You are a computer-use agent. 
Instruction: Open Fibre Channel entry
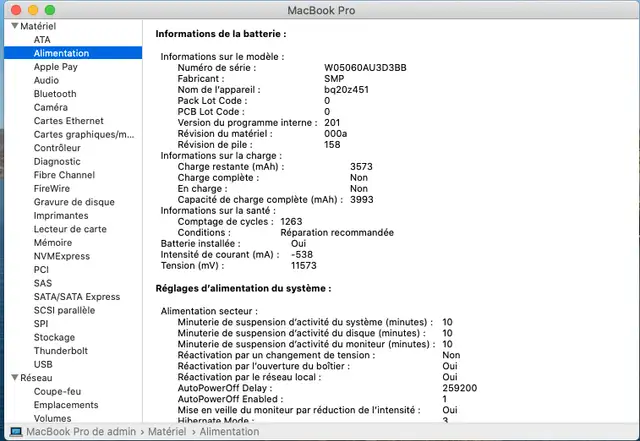[64, 175]
